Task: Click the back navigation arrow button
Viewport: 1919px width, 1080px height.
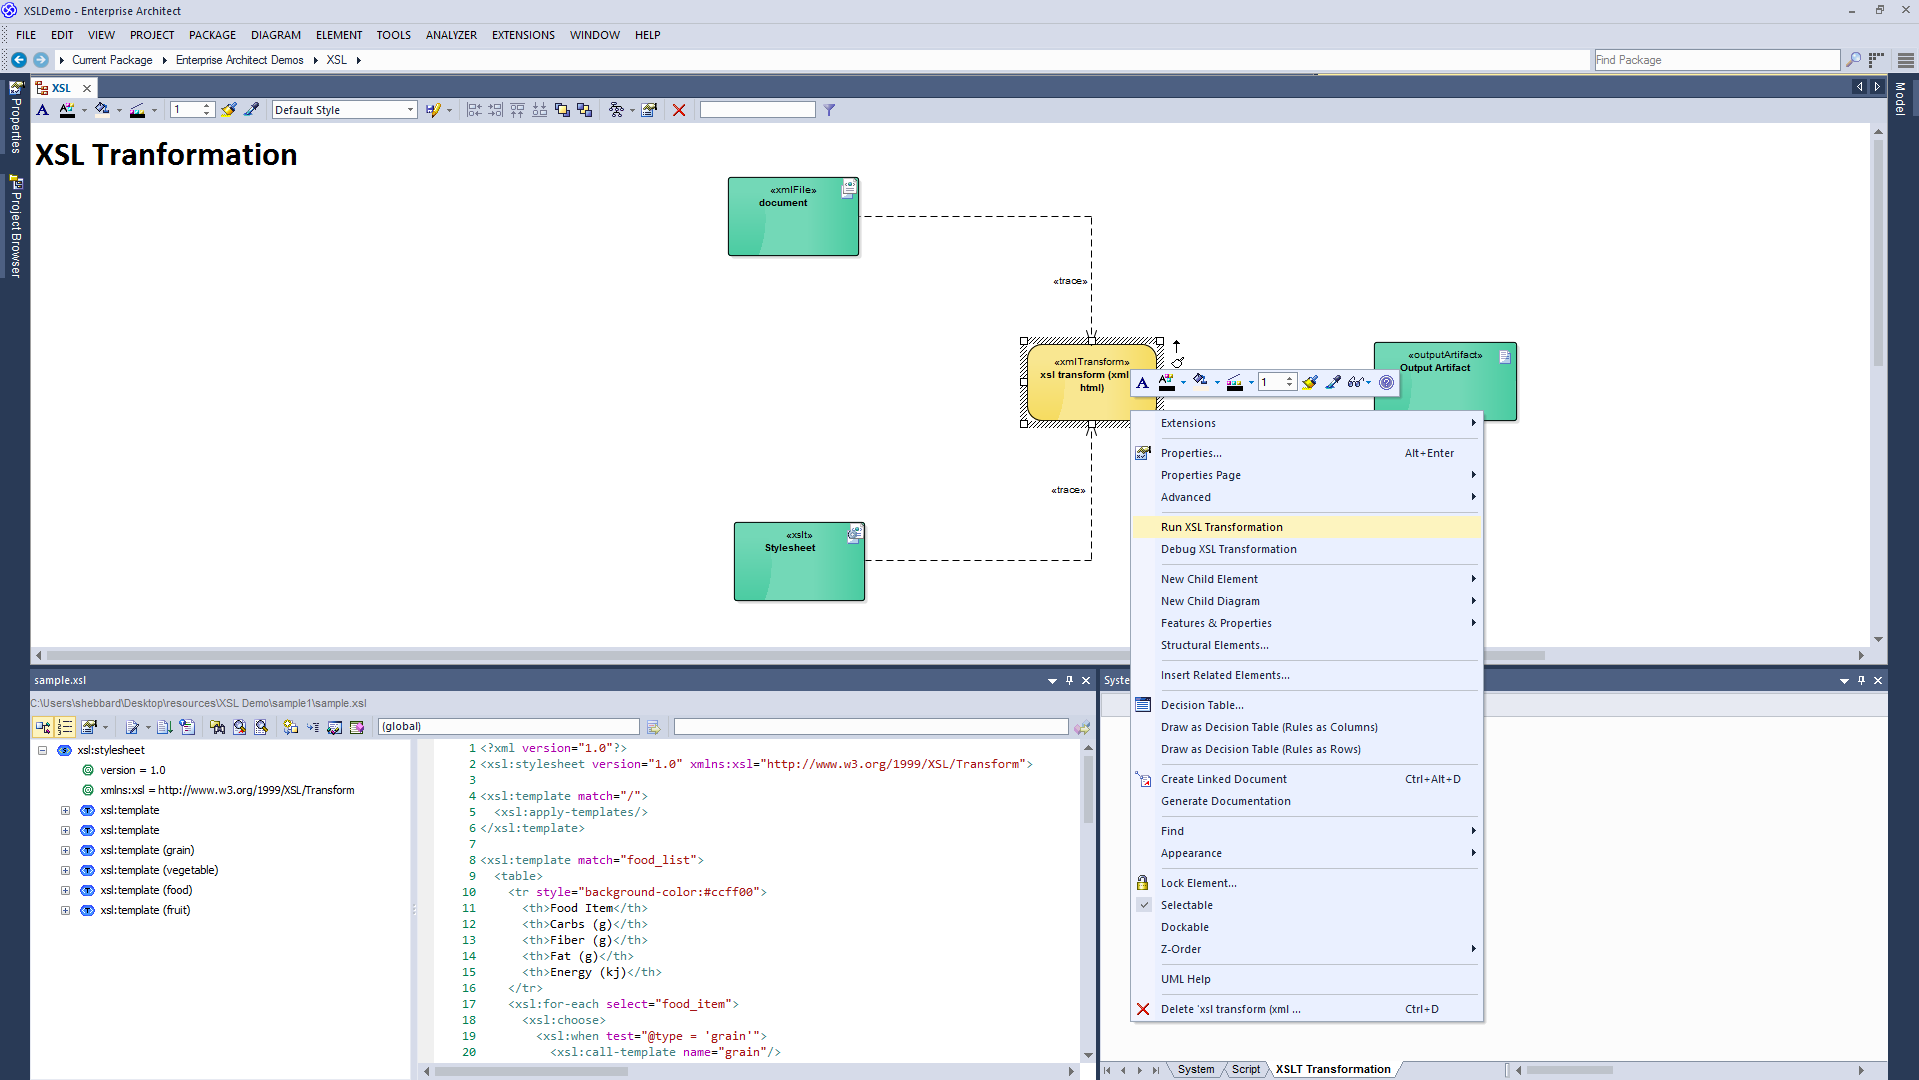Action: [19, 60]
